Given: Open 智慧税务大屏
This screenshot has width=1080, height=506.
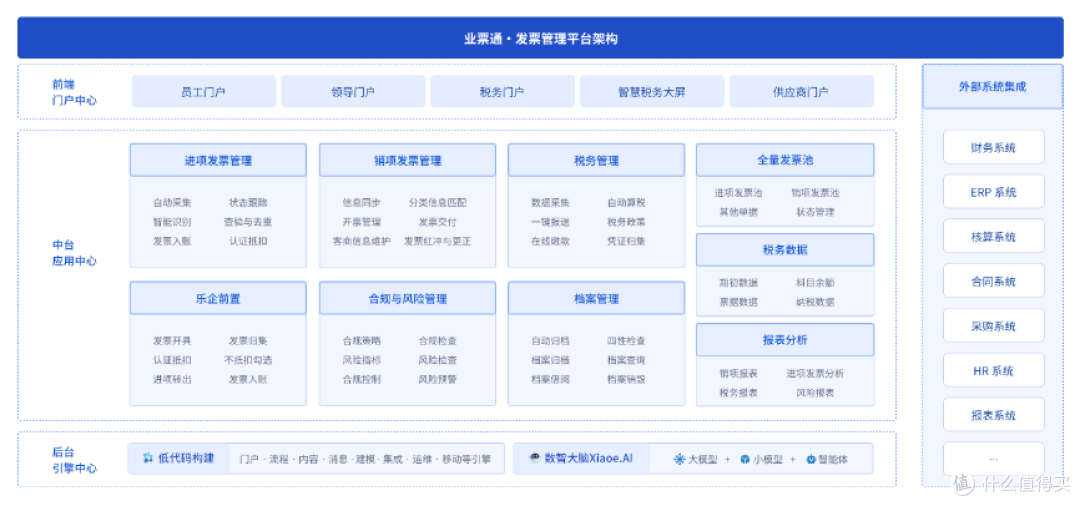Looking at the screenshot, I should 652,92.
